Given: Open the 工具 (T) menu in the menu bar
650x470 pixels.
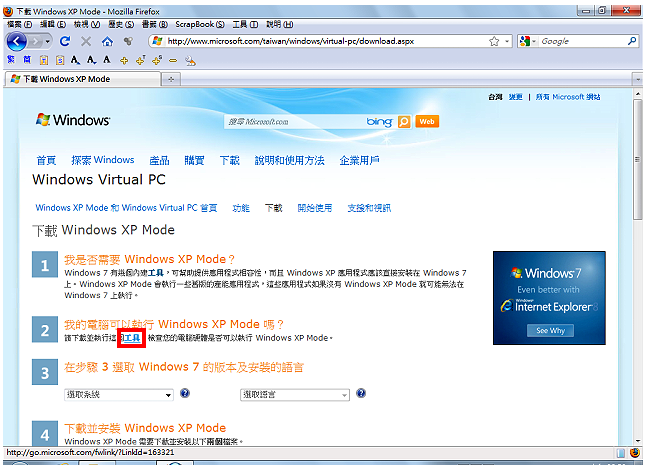Looking at the screenshot, I should pyautogui.click(x=245, y=24).
